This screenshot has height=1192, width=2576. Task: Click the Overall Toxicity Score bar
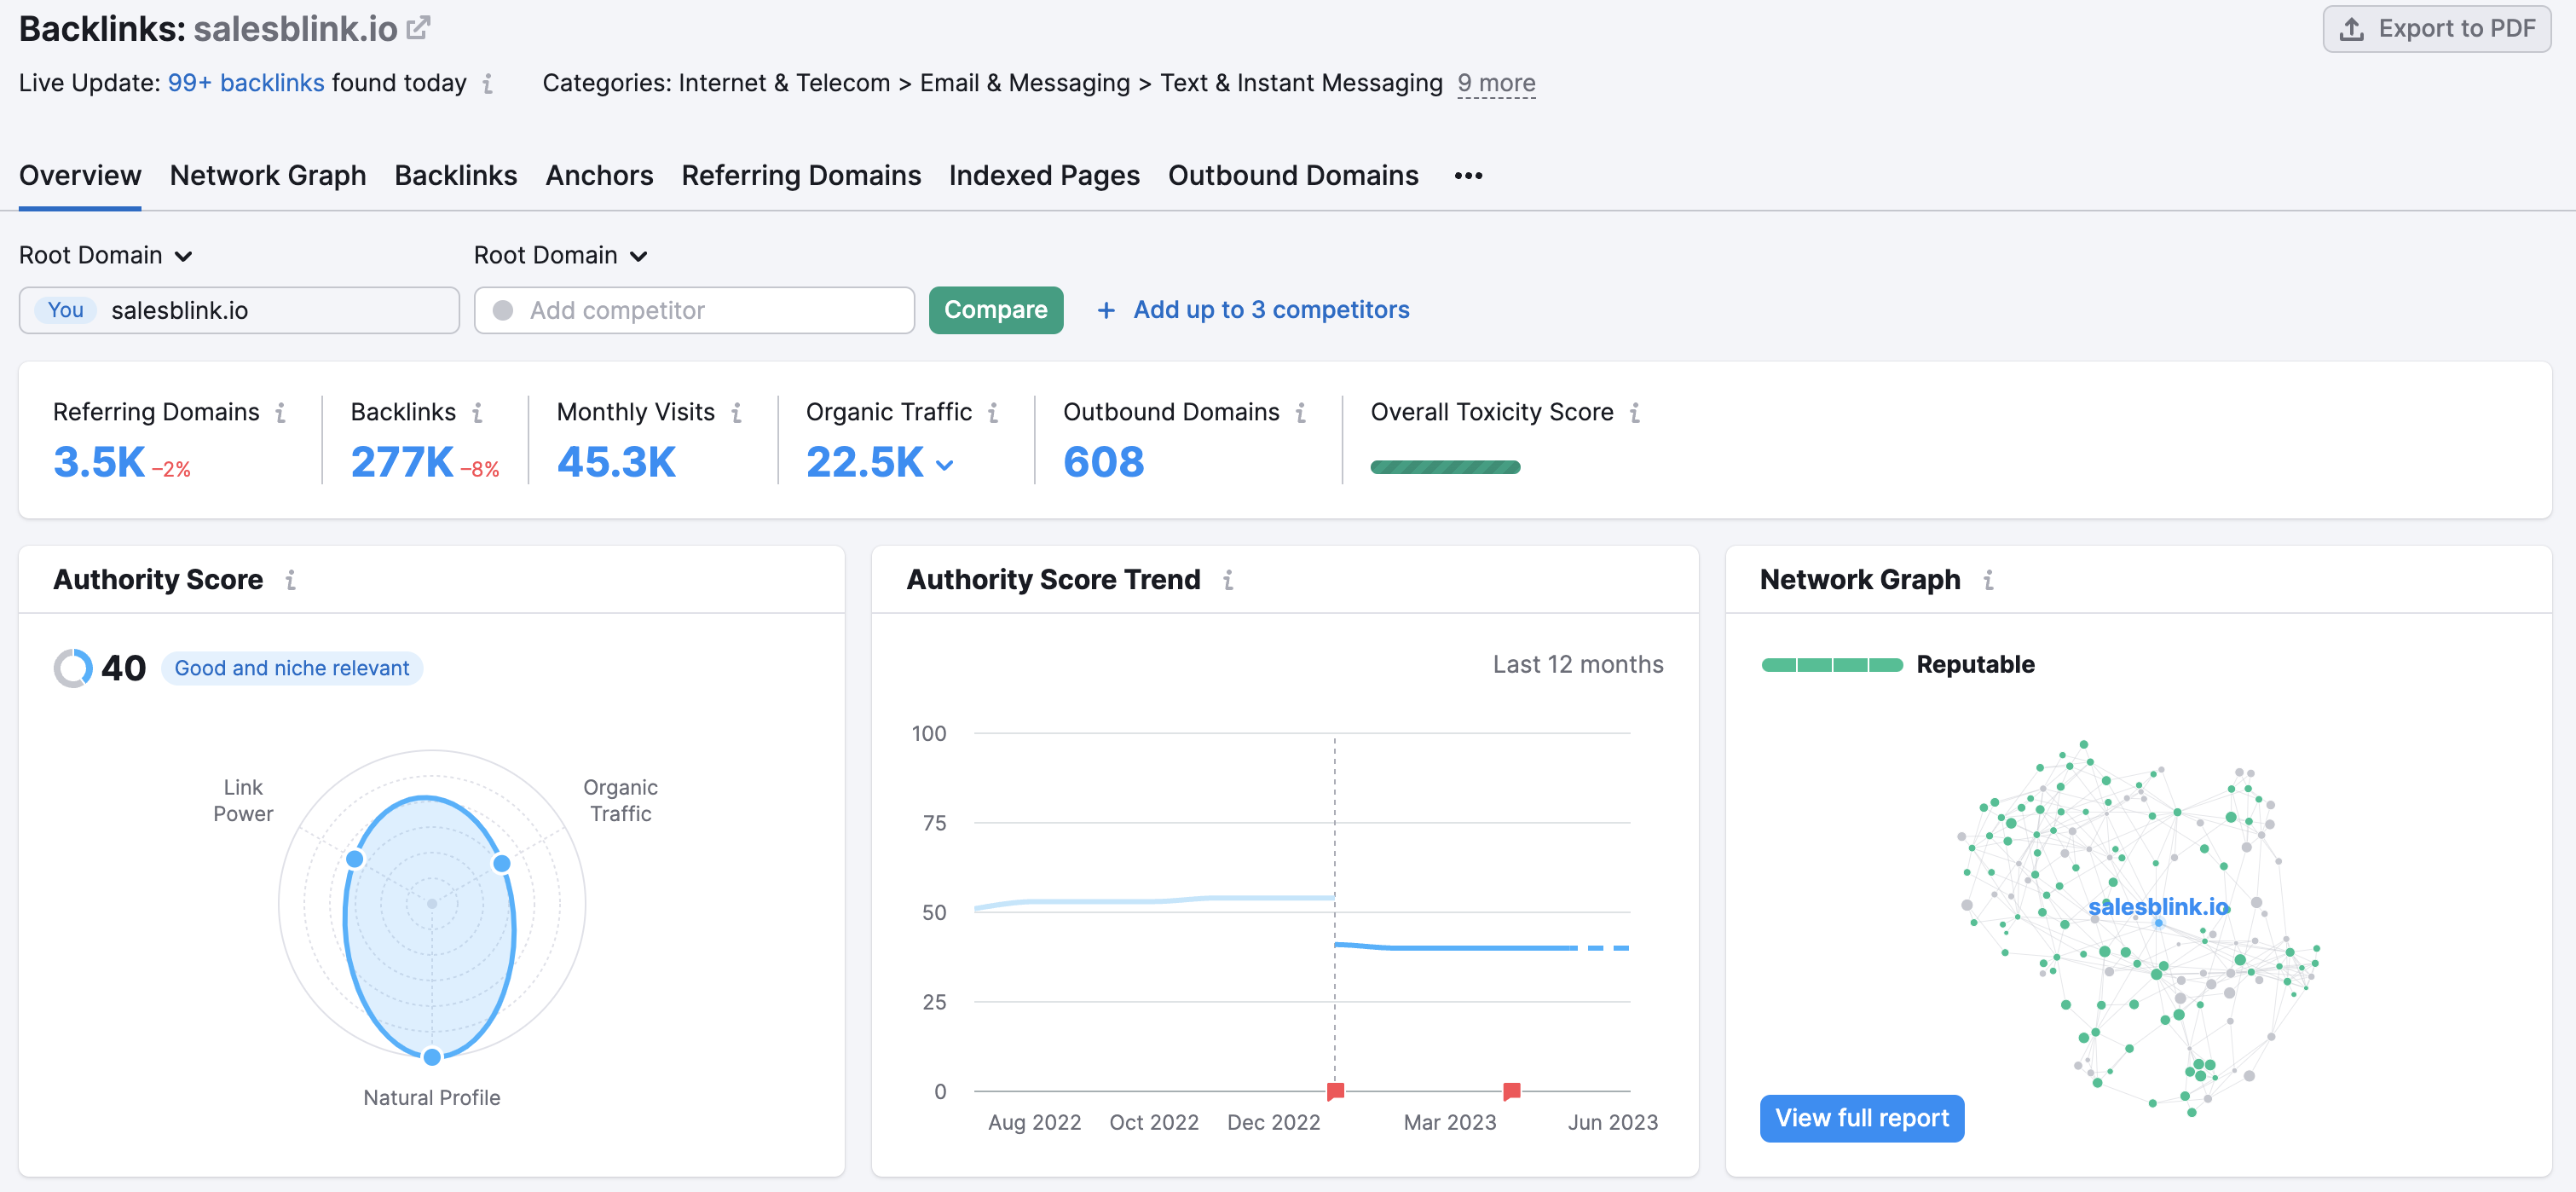pos(1444,467)
